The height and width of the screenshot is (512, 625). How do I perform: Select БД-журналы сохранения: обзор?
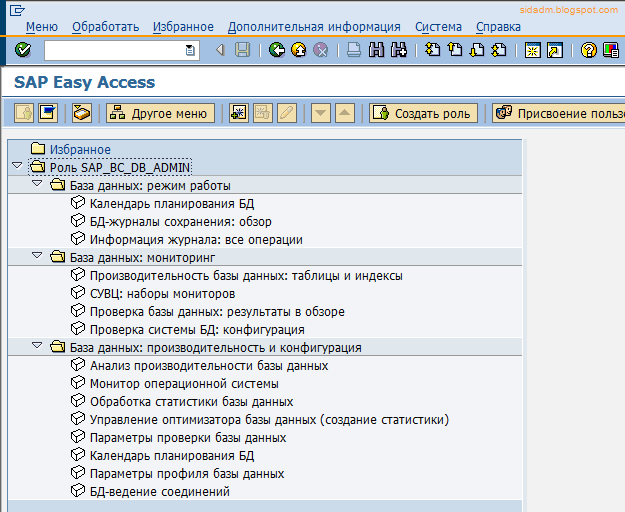[x=181, y=222]
